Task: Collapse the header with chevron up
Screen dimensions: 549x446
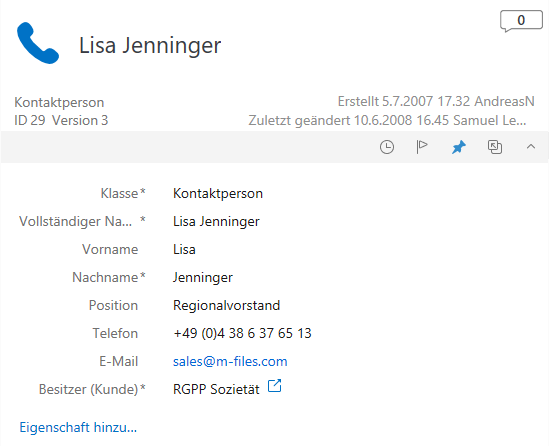Action: coord(531,147)
